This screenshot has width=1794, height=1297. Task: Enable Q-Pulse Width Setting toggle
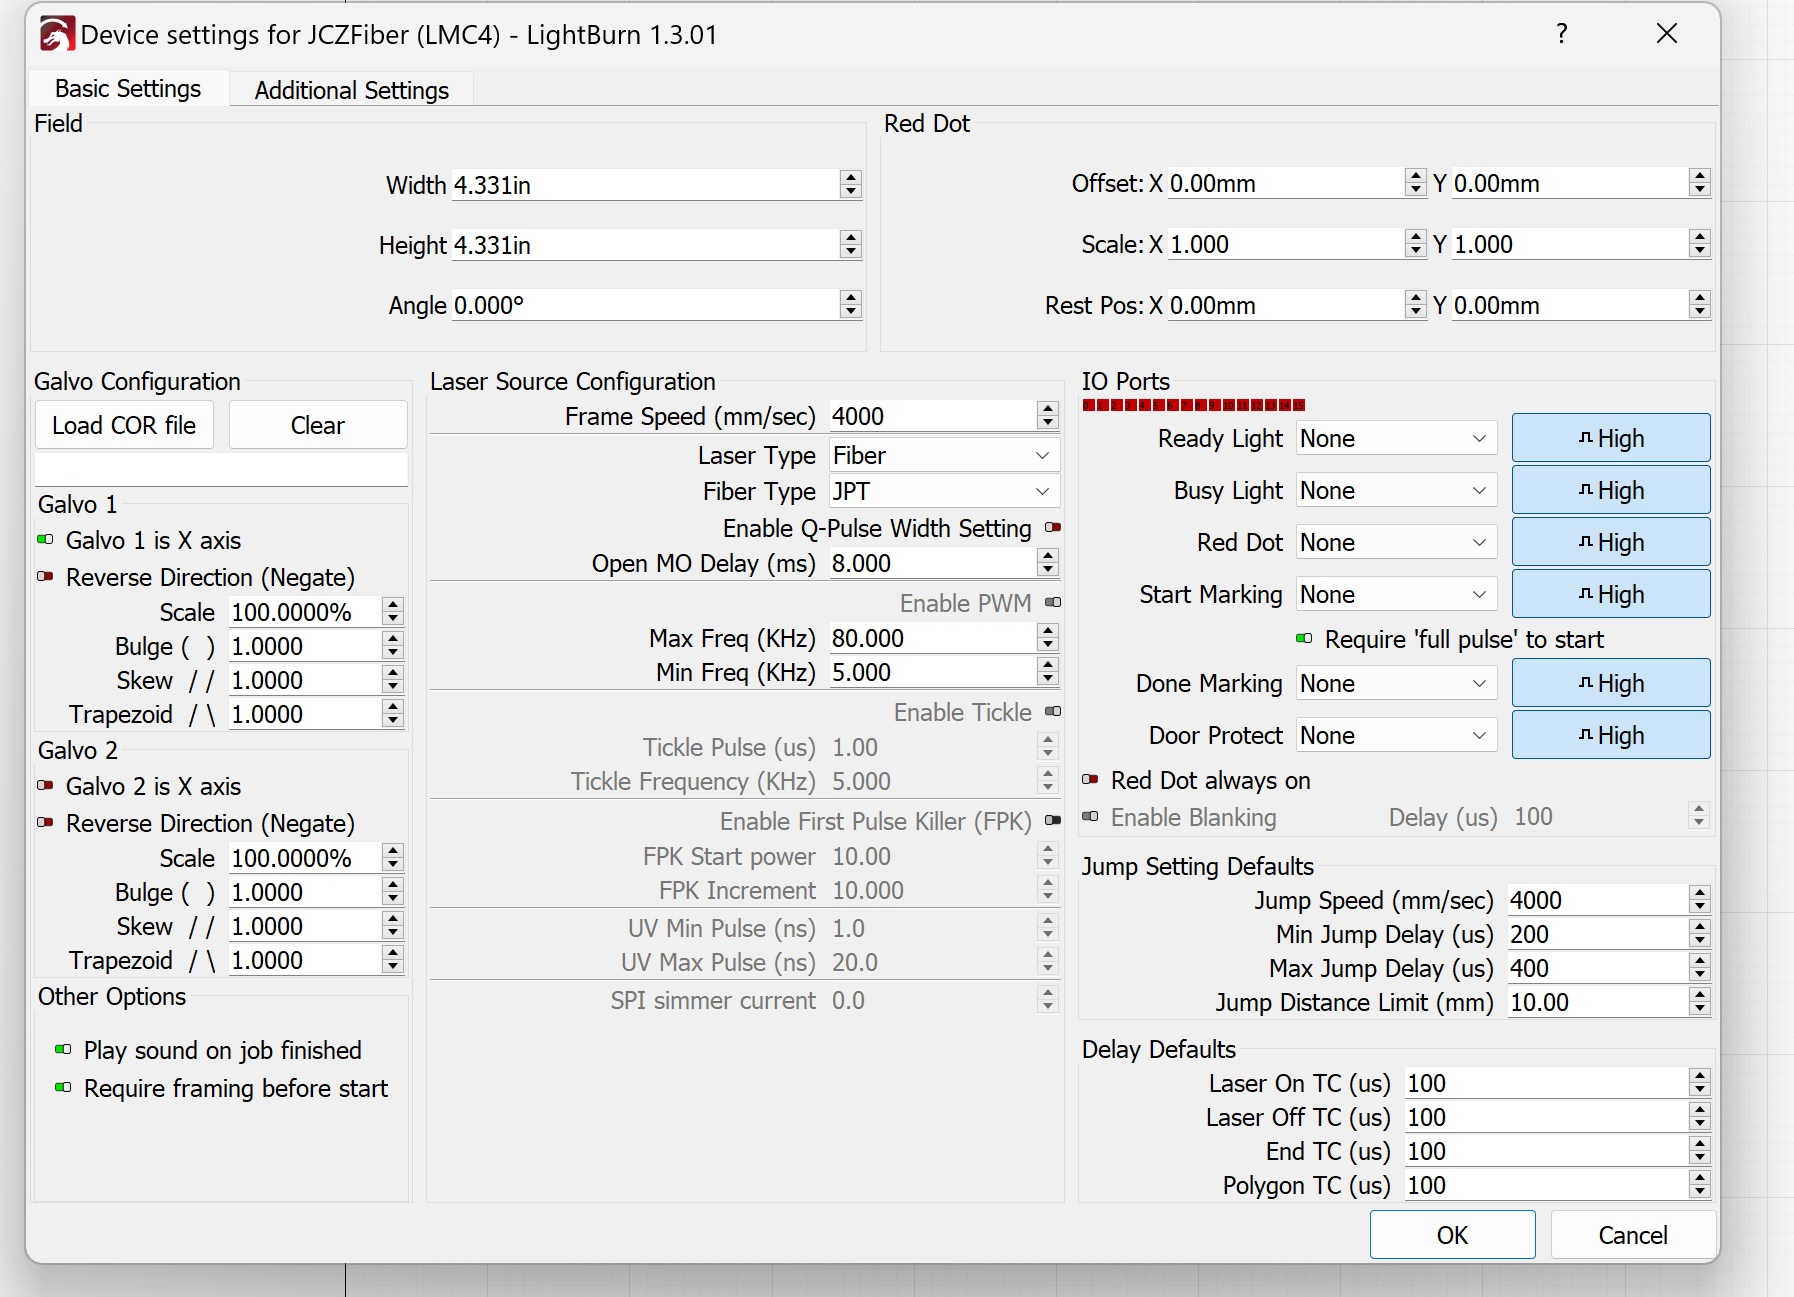coord(1052,528)
